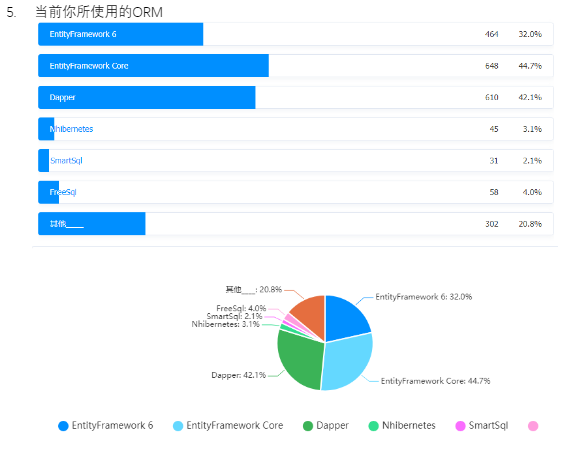Image resolution: width=575 pixels, height=452 pixels.
Task: Click the 44.7% value in EntityFramework Core row
Action: point(530,66)
